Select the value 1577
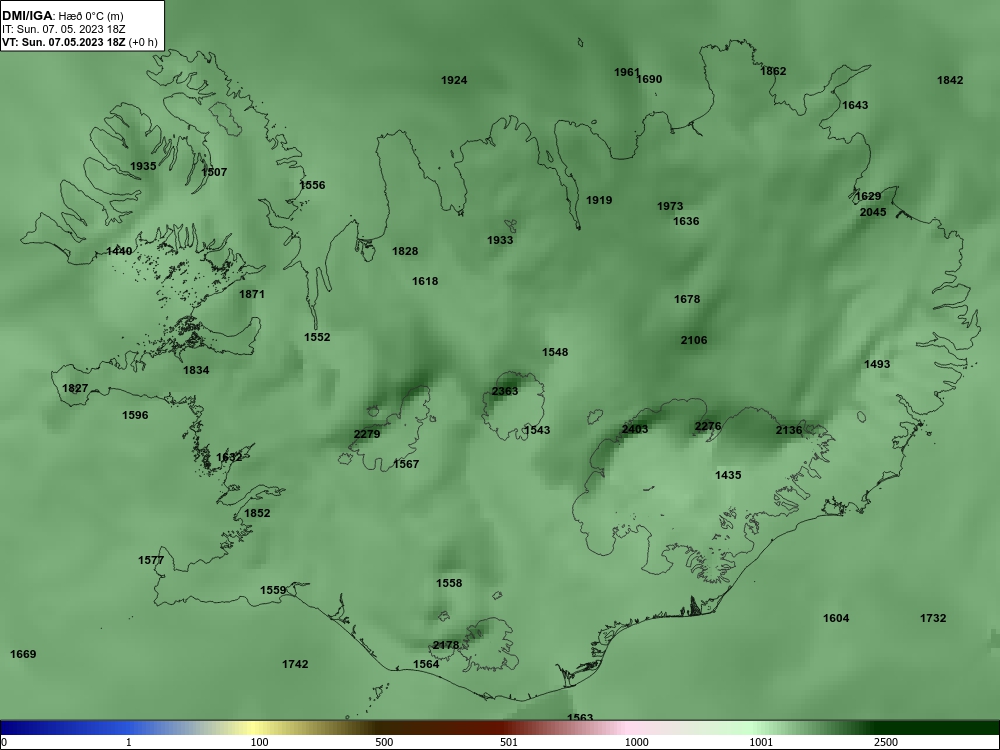The width and height of the screenshot is (1000, 750). (151, 561)
